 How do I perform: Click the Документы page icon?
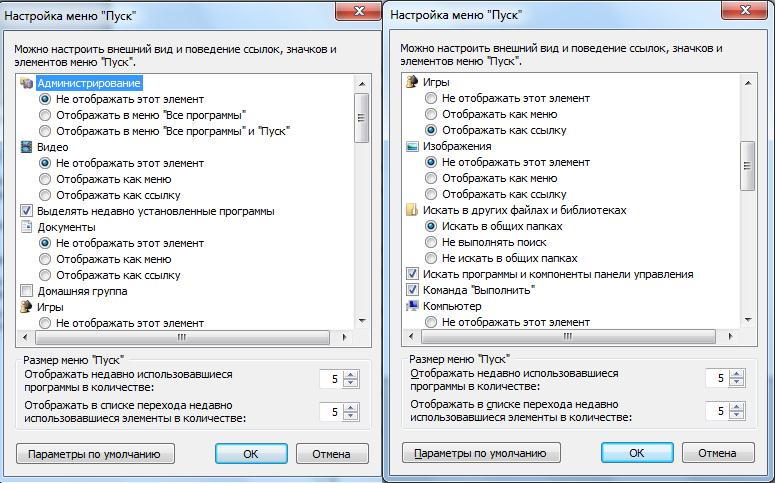tap(26, 227)
